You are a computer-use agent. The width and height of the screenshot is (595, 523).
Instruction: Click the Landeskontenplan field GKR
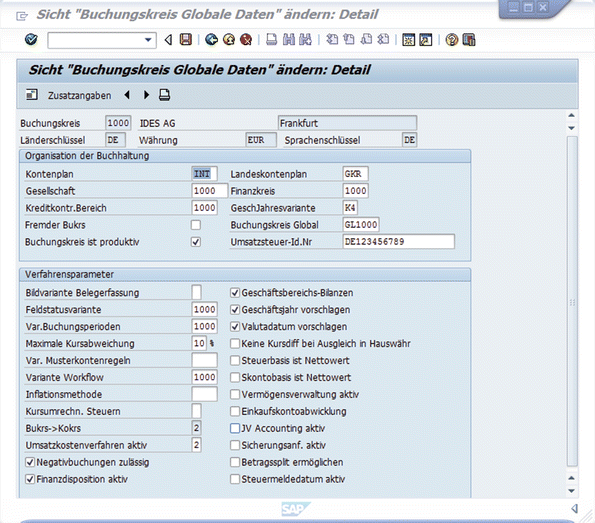click(x=355, y=174)
